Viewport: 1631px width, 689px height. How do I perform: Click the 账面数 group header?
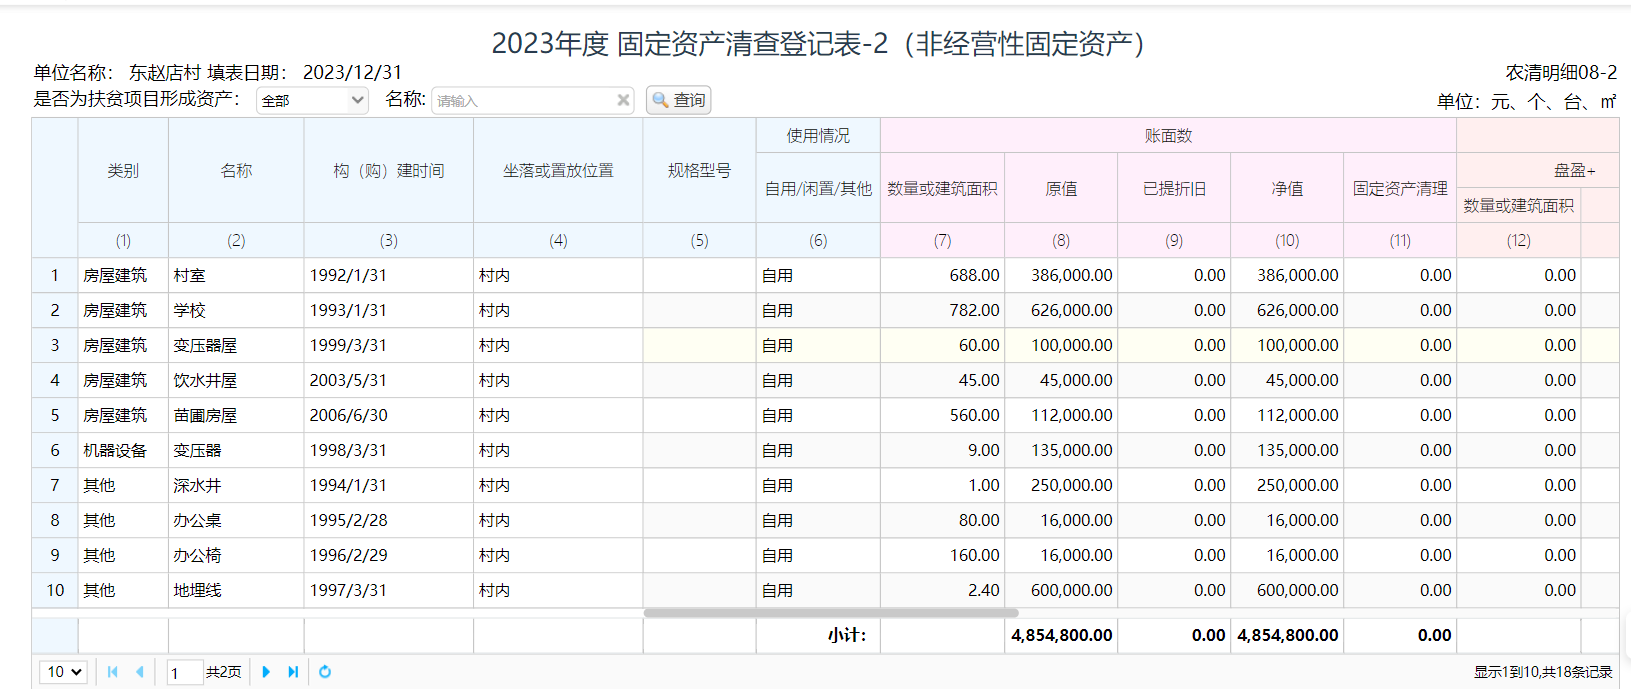pyautogui.click(x=1168, y=136)
